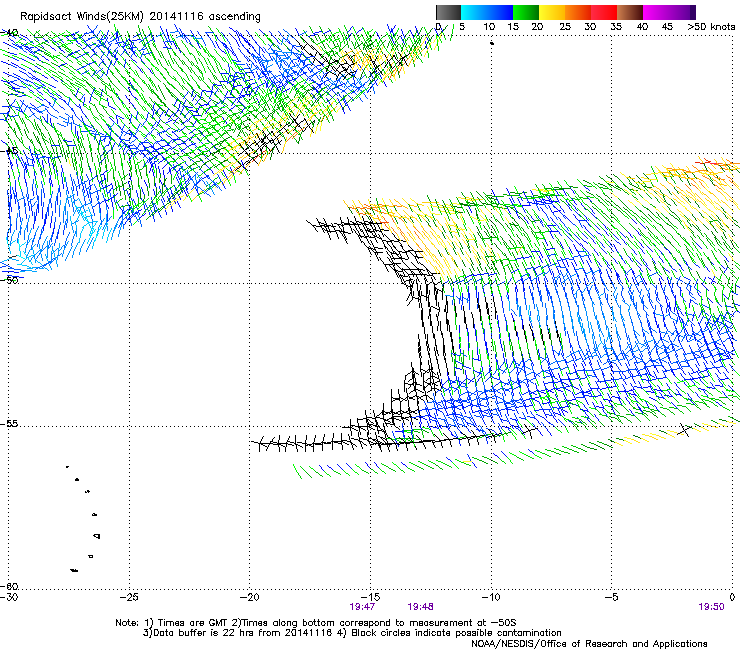This screenshot has width=740, height=650.
Task: Click longitude axis label -25
Action: pos(128,597)
